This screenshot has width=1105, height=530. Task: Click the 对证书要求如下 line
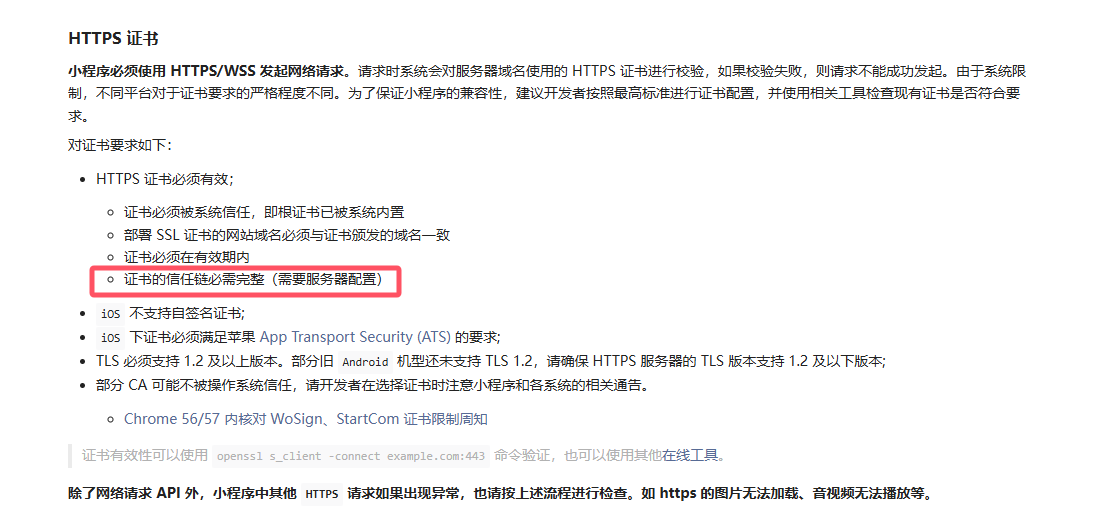(120, 145)
